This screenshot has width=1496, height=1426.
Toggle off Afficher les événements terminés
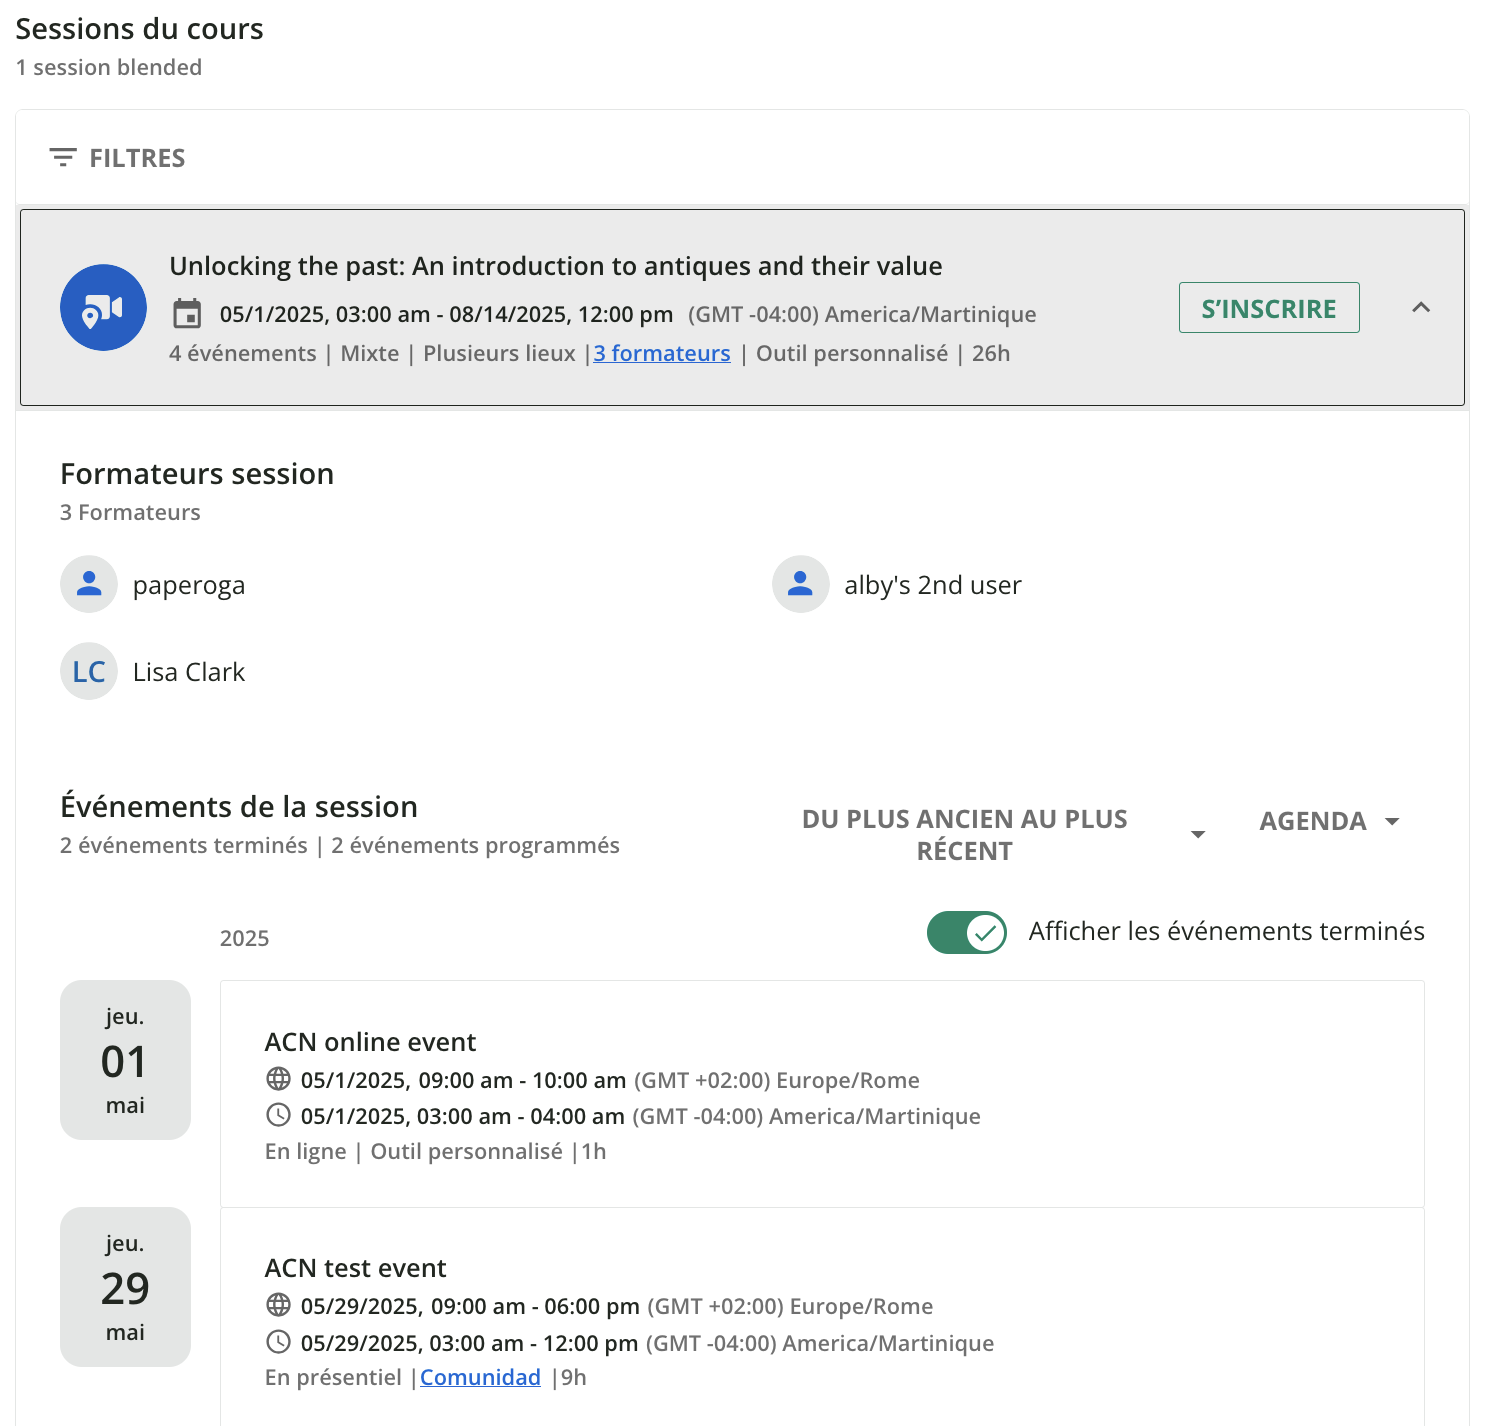tap(966, 933)
